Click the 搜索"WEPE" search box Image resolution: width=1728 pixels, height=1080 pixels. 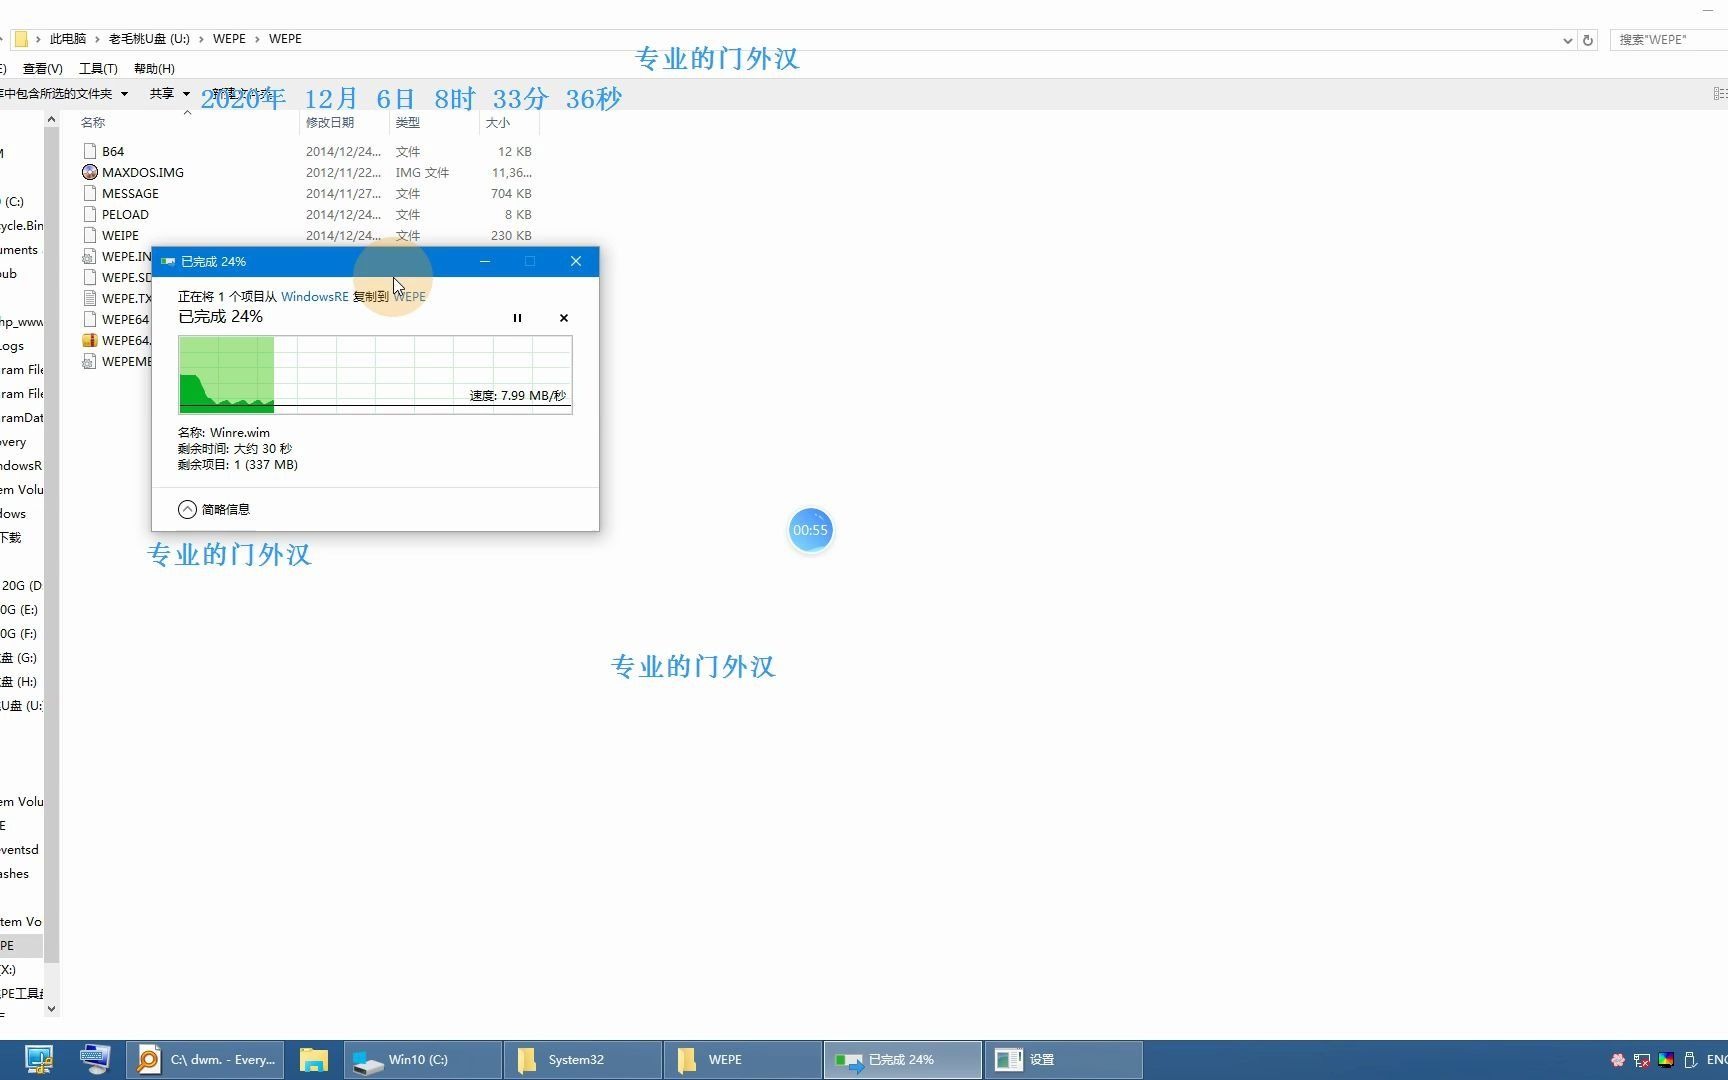point(1667,39)
